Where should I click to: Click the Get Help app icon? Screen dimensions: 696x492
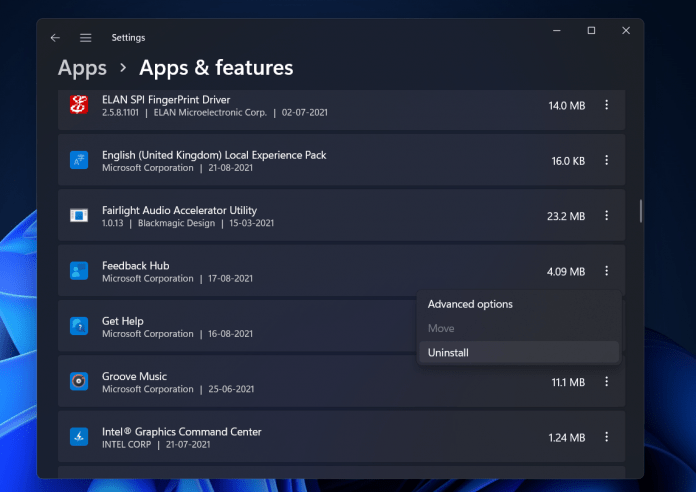click(79, 326)
